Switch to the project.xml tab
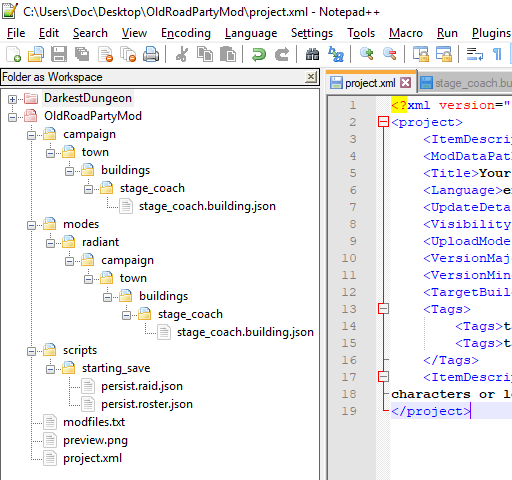512x480 pixels. pyautogui.click(x=370, y=83)
